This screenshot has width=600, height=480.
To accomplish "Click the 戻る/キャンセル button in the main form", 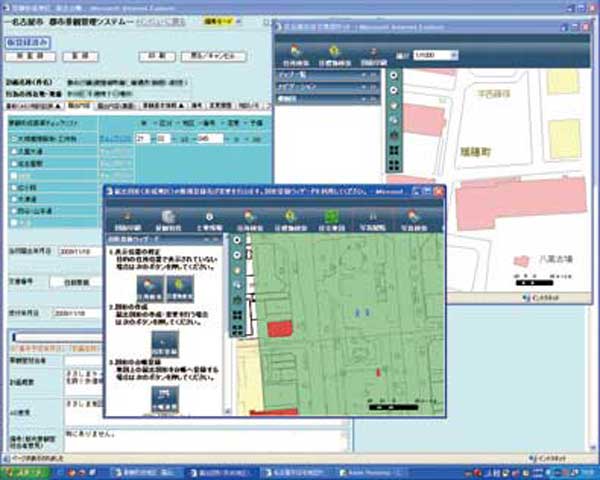I will coord(214,56).
